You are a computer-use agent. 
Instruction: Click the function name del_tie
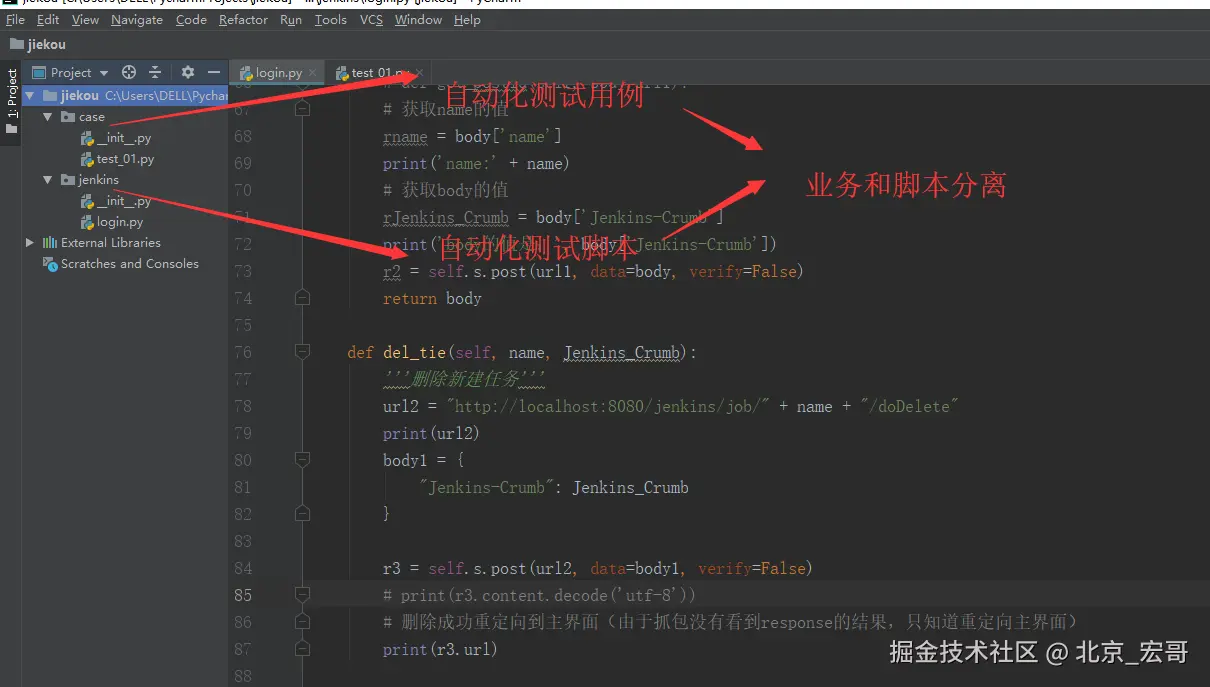(x=414, y=352)
